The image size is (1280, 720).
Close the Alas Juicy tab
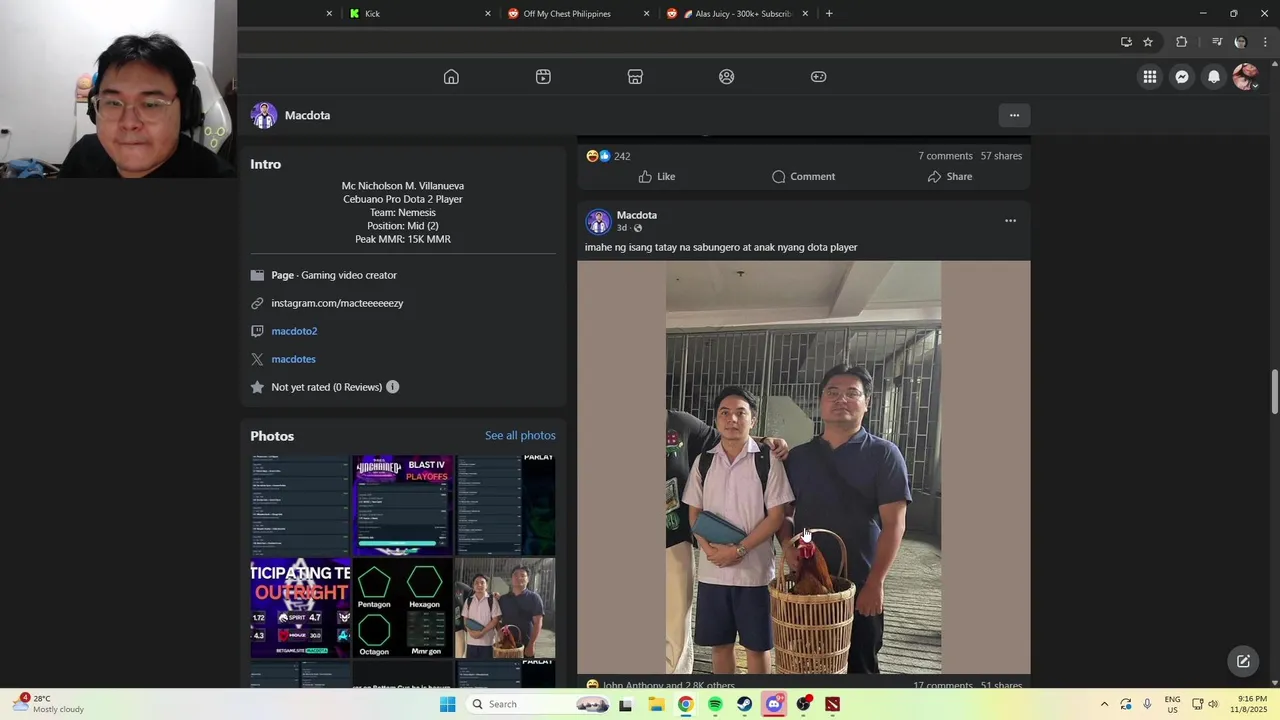805,14
